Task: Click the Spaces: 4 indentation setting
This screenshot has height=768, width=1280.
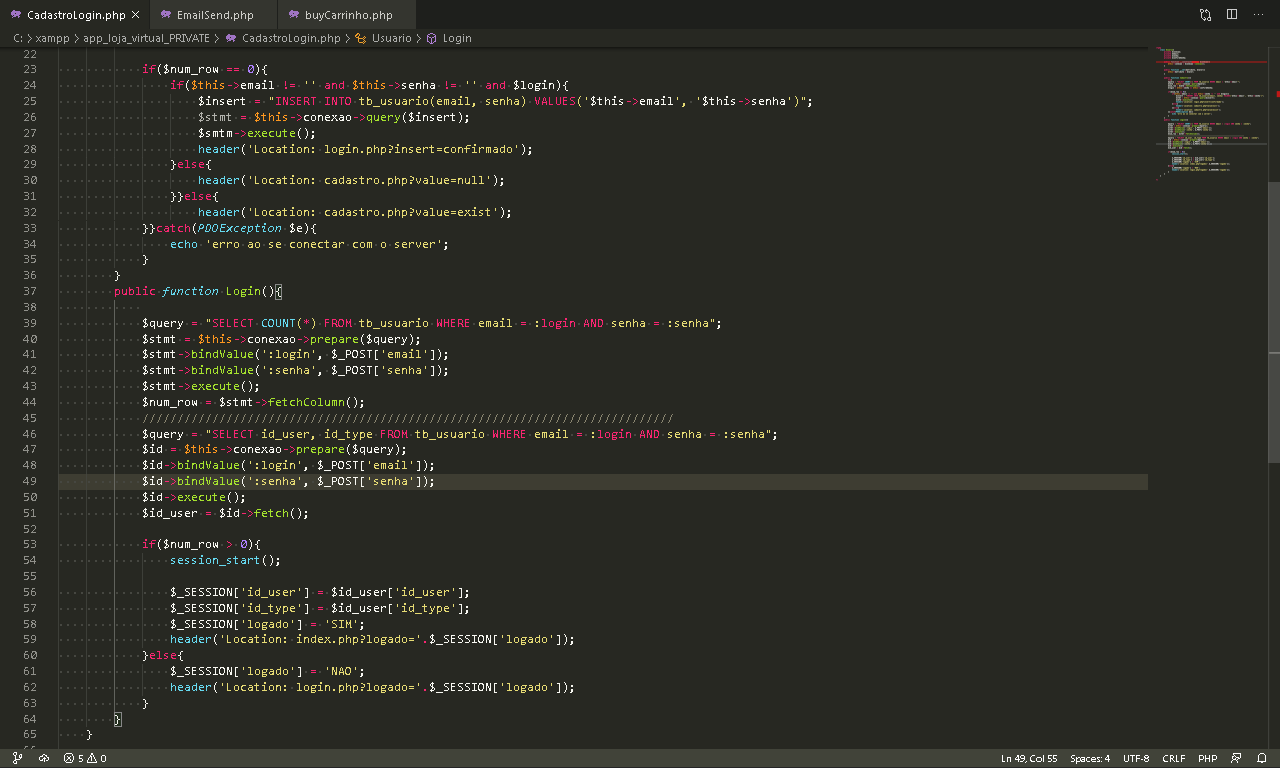Action: click(x=1089, y=758)
